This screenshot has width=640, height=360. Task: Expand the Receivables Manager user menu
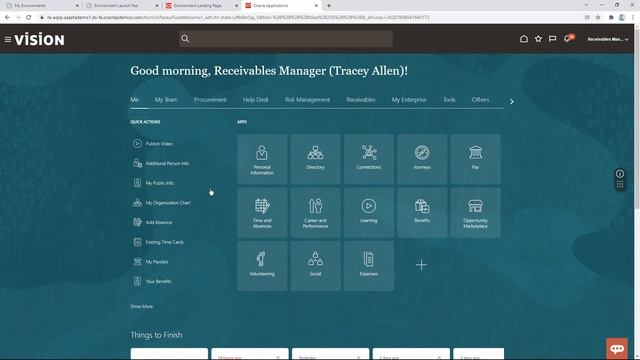click(608, 39)
